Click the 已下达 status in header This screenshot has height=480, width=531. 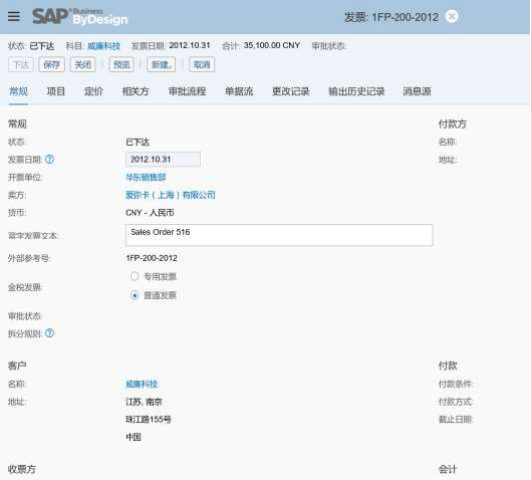(42, 46)
